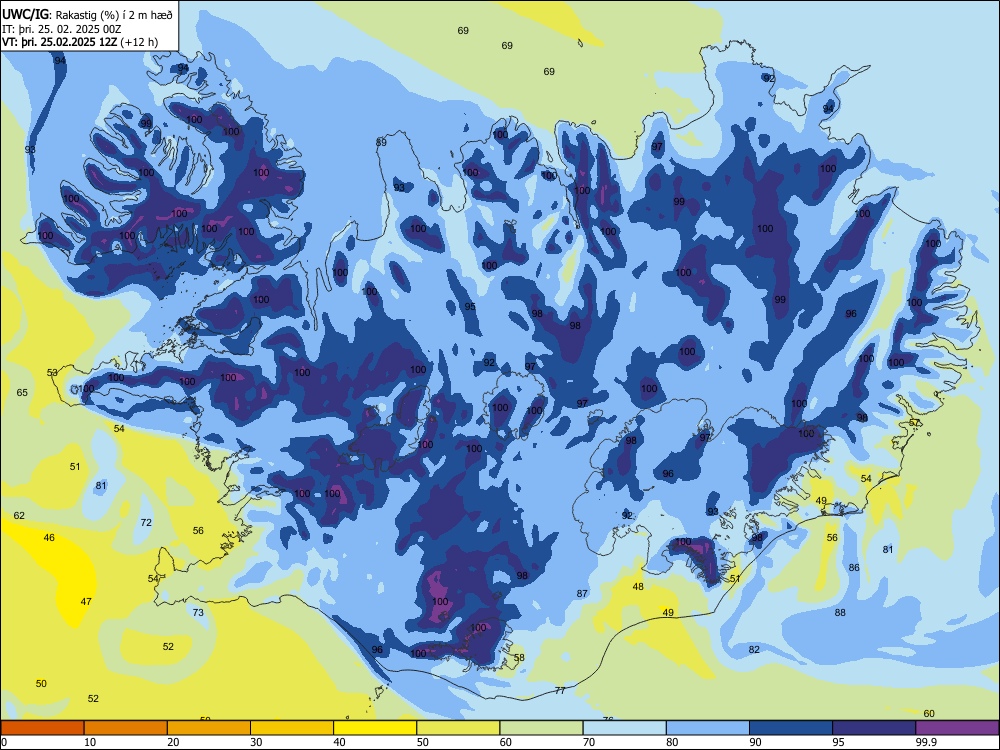This screenshot has height=750, width=1000.
Task: Click the light green 60–70 legend swatch
Action: point(541,728)
